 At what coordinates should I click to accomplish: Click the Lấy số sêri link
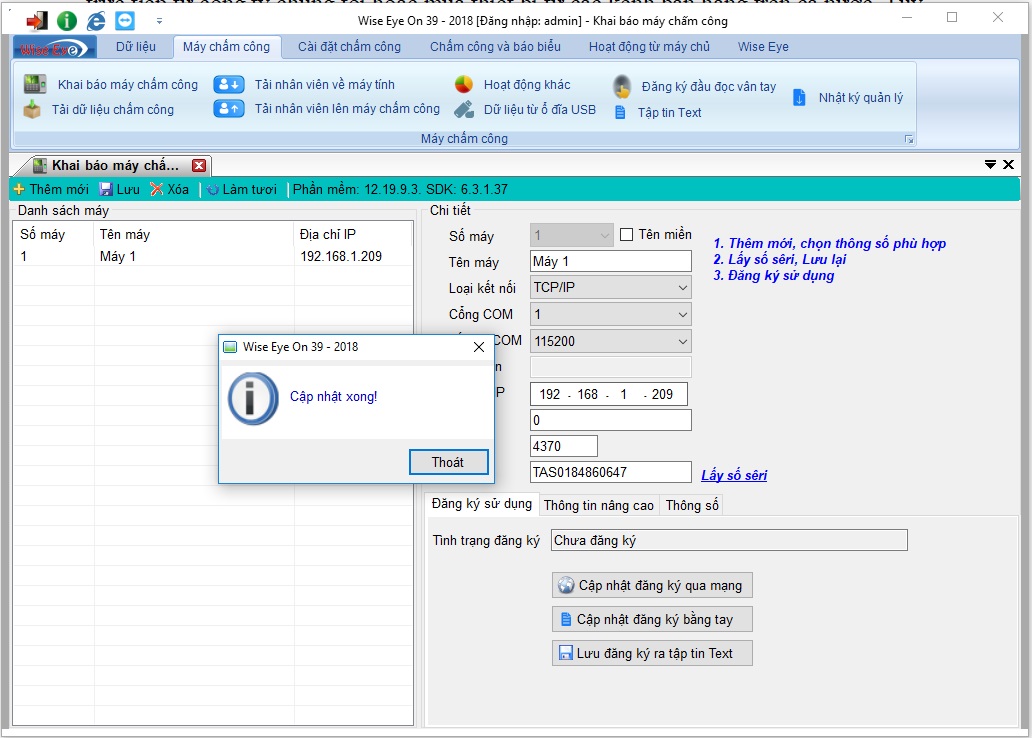tap(734, 475)
